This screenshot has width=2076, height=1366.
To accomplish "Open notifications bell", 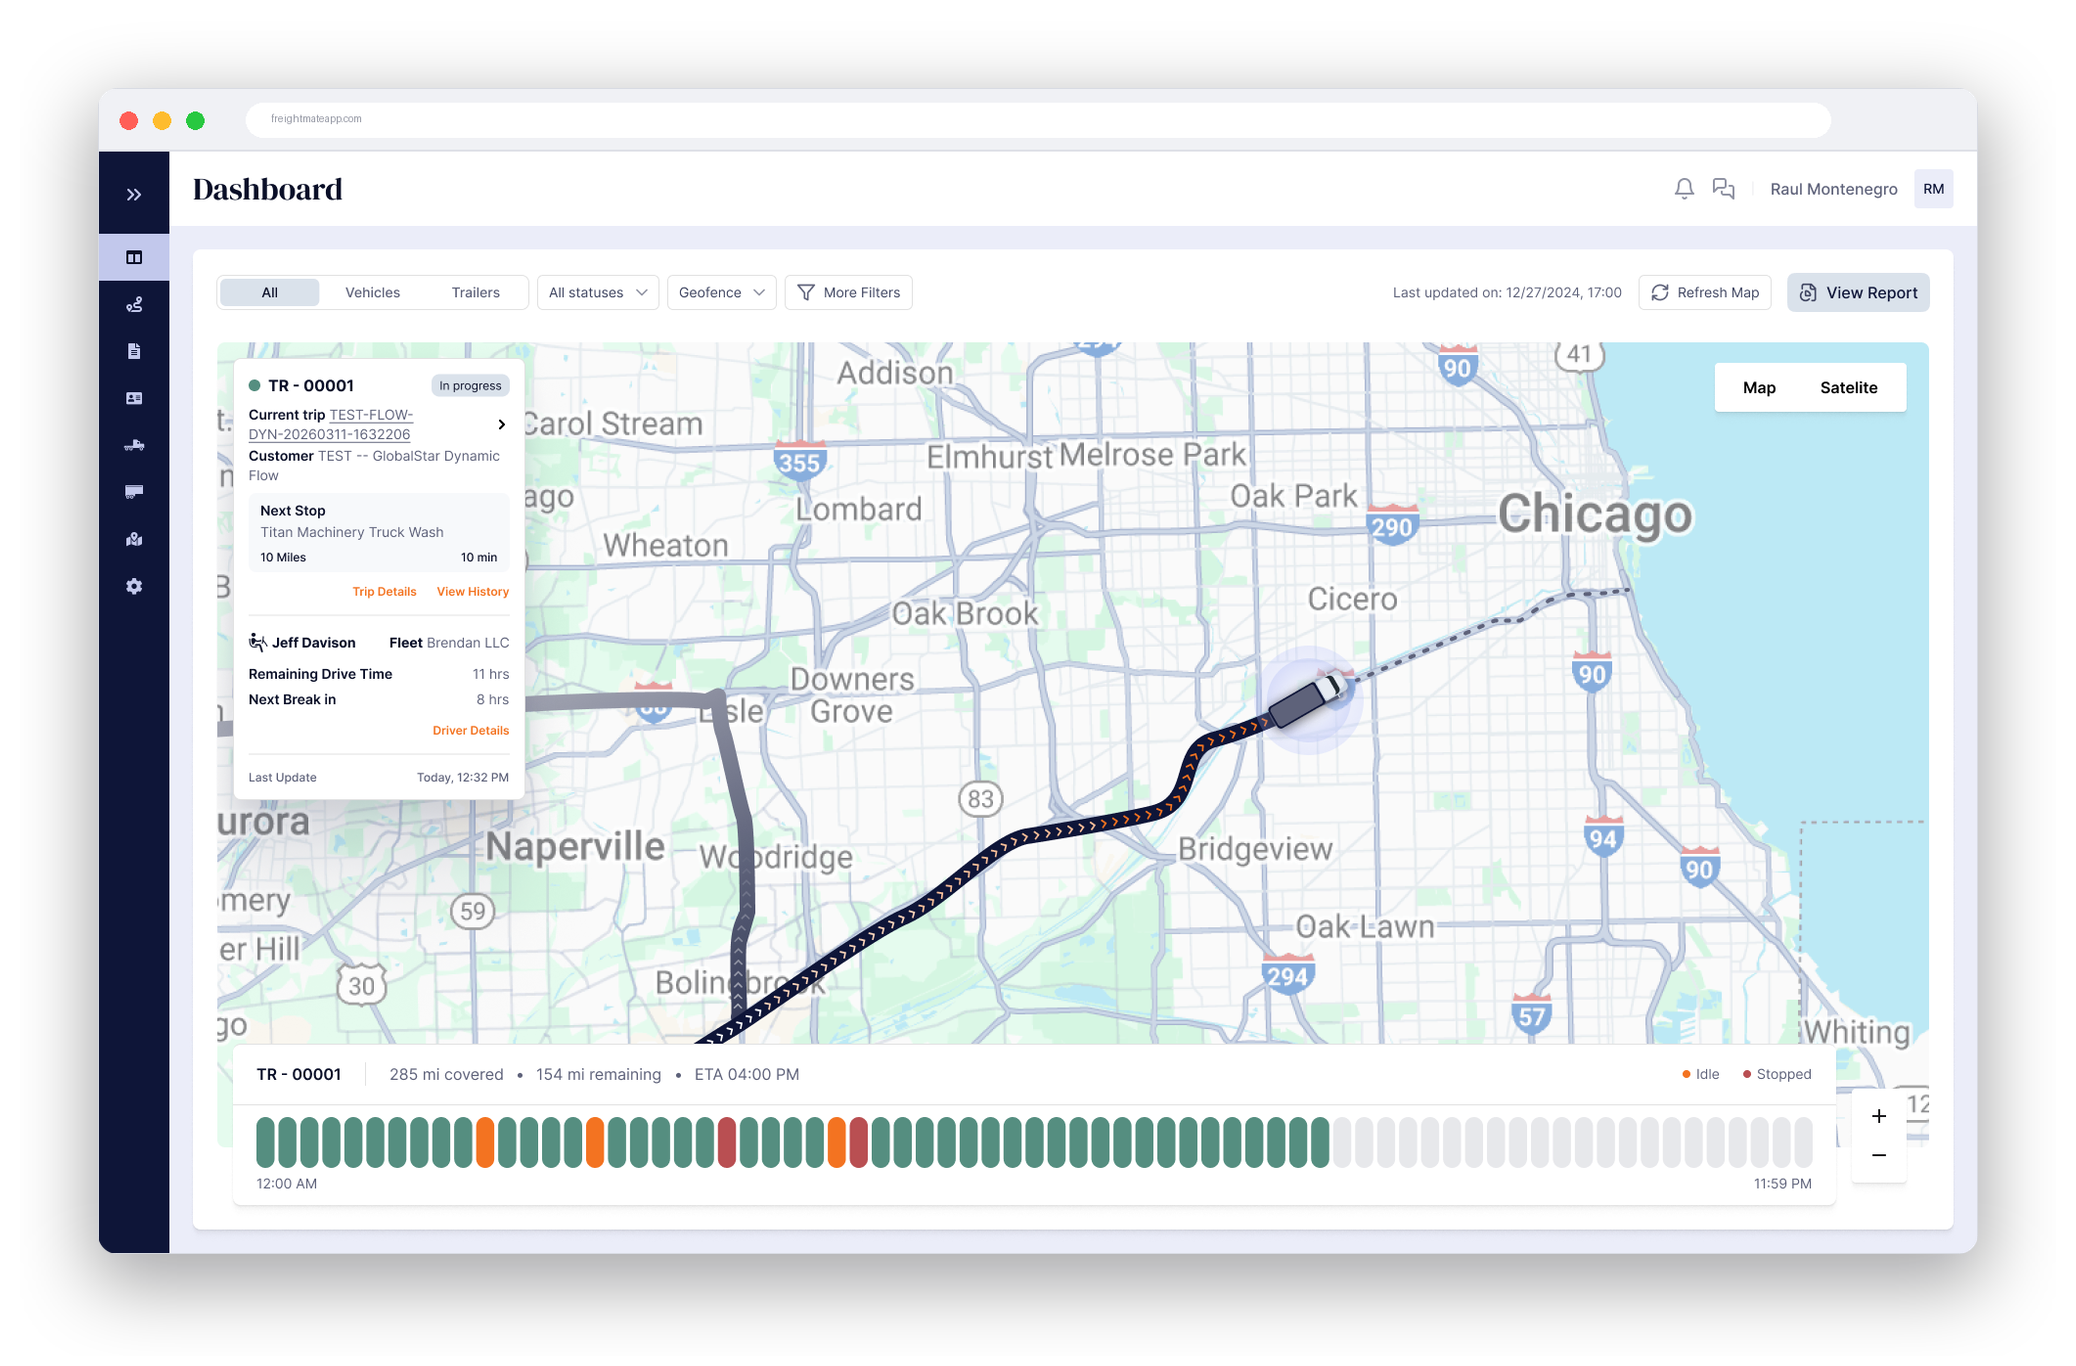I will (x=1684, y=189).
